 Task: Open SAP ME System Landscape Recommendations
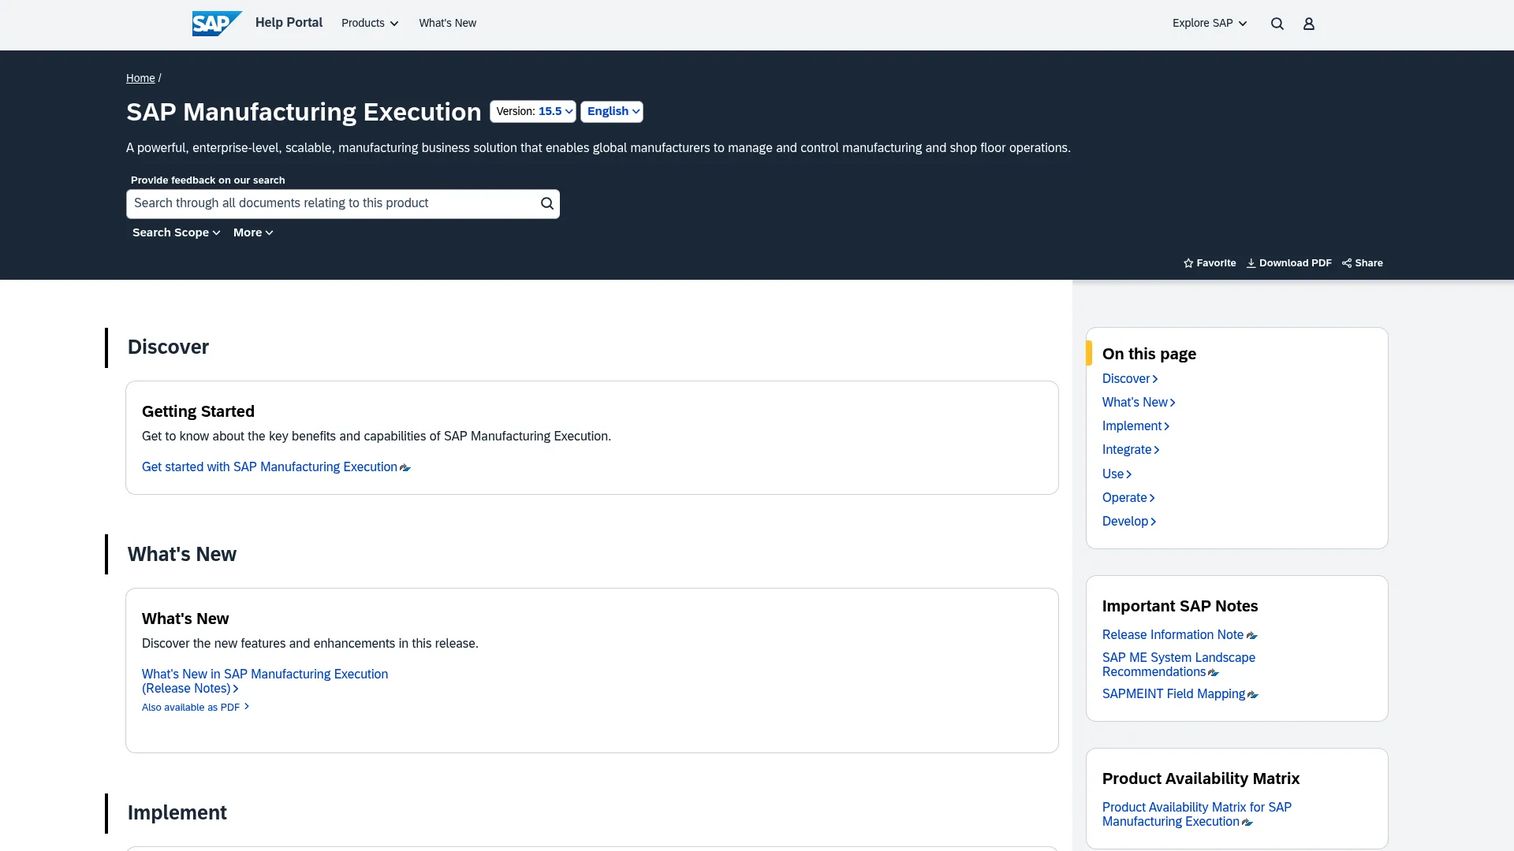[x=1179, y=665]
